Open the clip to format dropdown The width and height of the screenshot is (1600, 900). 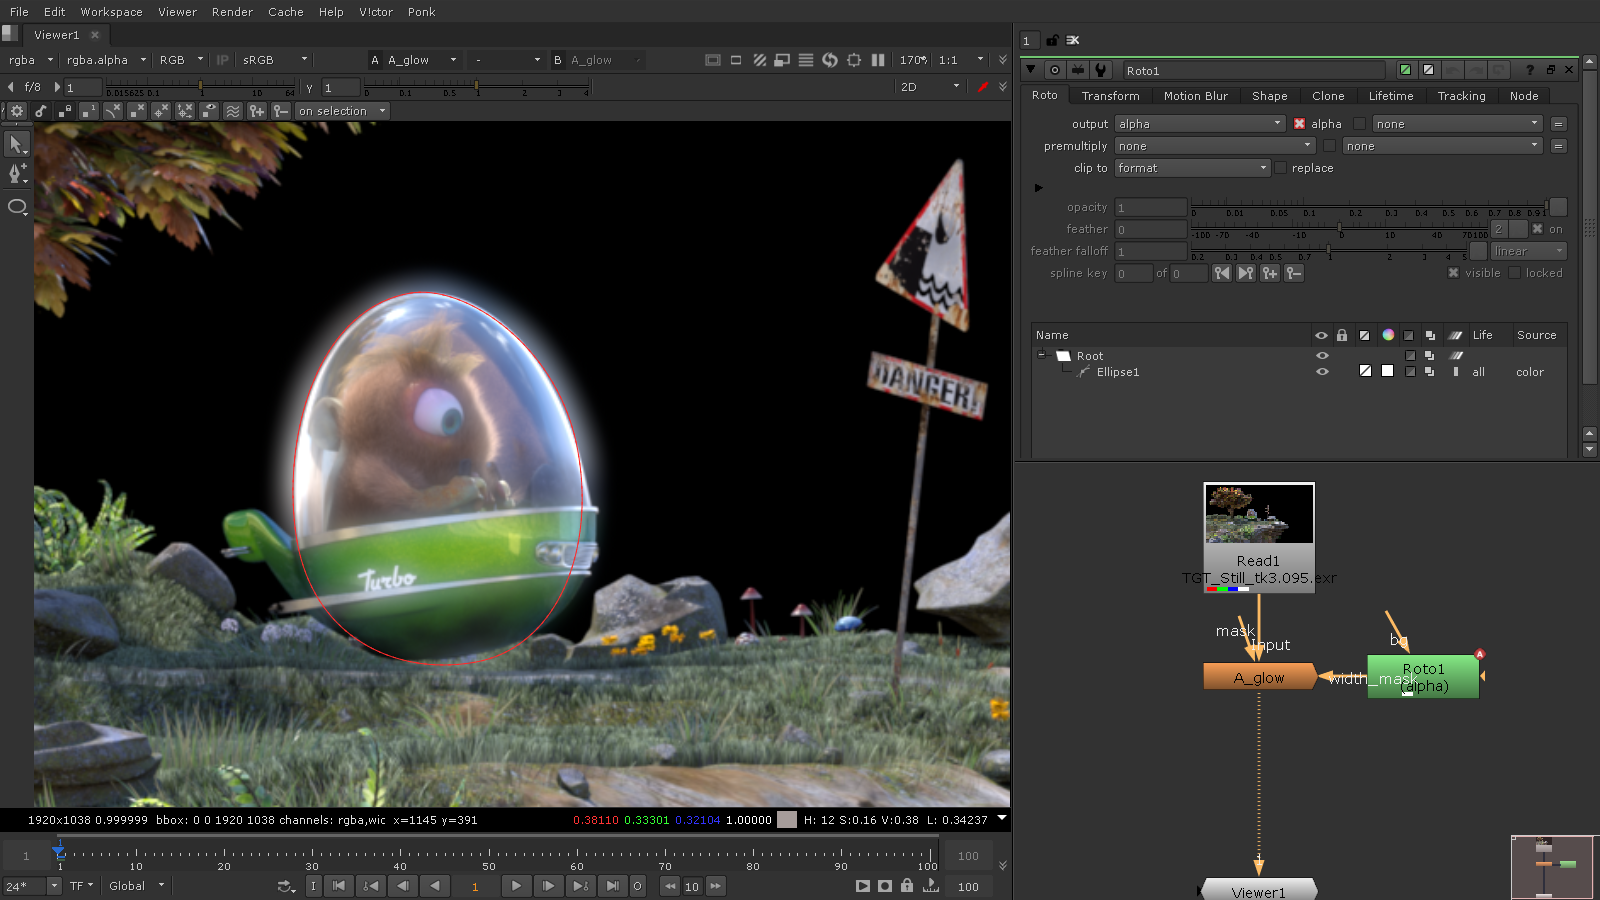[1192, 168]
